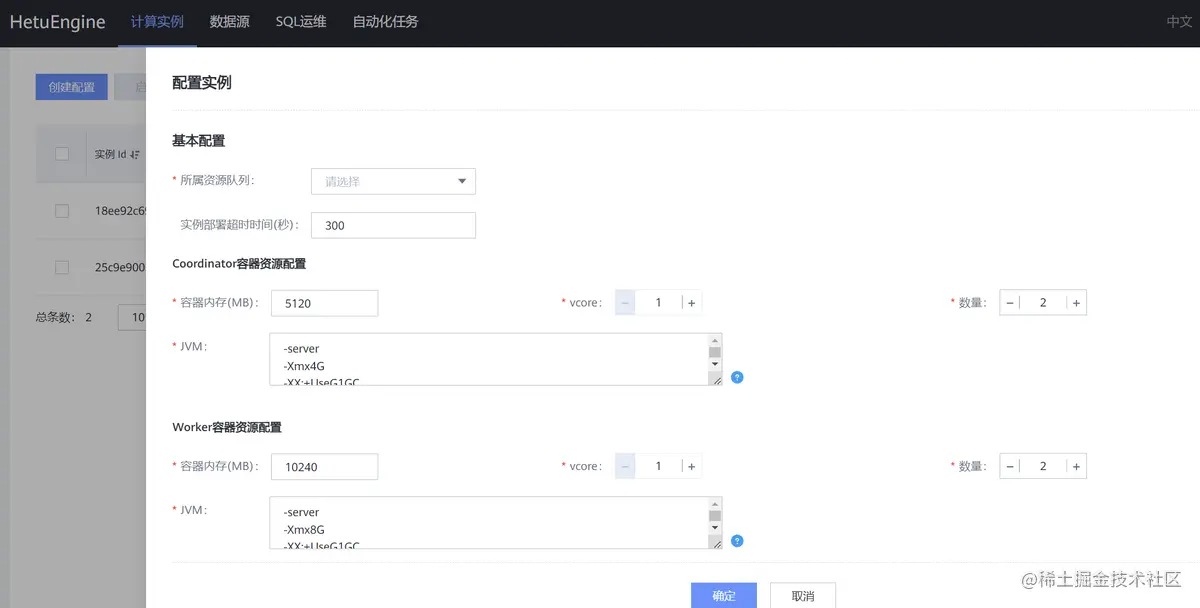The height and width of the screenshot is (608, 1200).
Task: Increase Coordinator 数量 with plus button
Action: coord(1076,303)
